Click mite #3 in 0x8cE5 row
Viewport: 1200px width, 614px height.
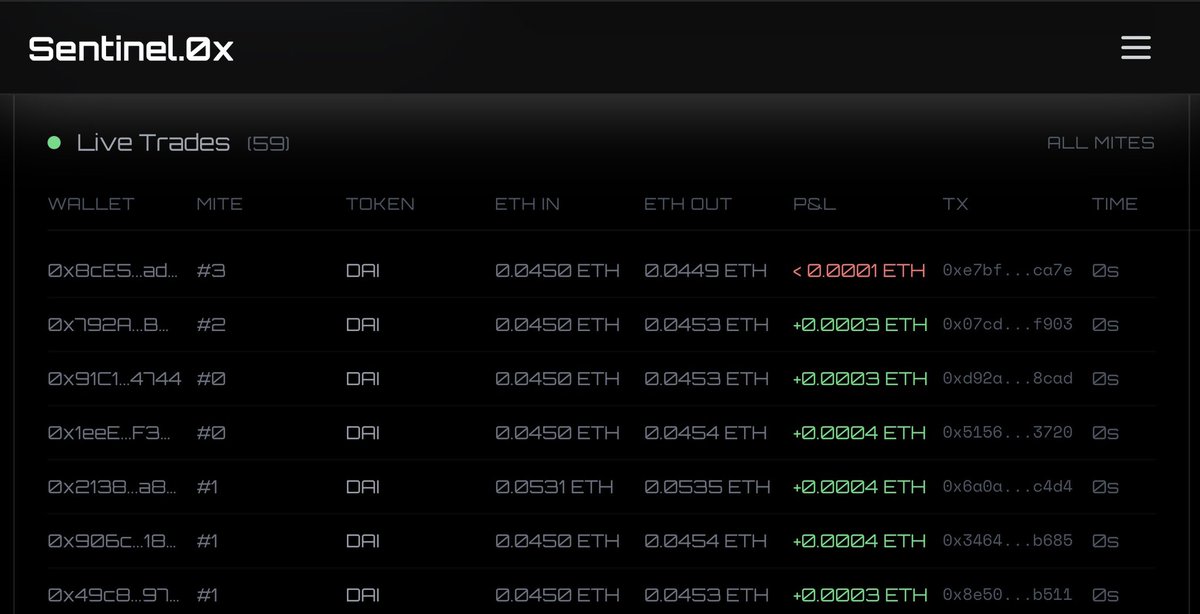click(x=211, y=271)
